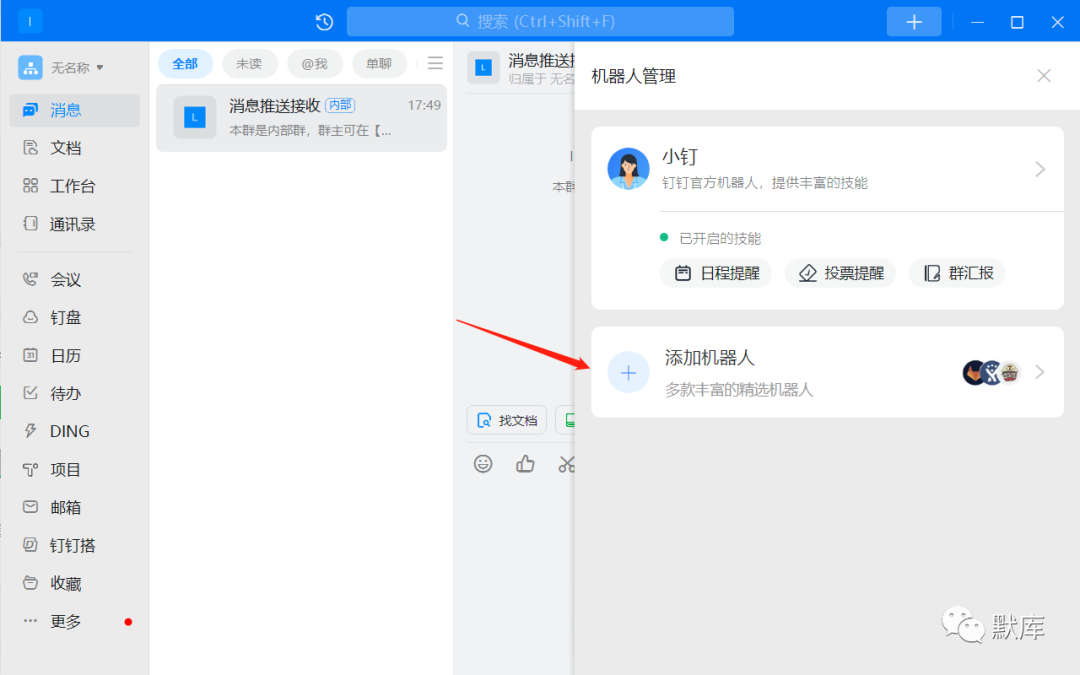Screen dimensions: 1080x675
Task: Expand the 添加机器人 chevron arrow
Action: pos(1040,372)
